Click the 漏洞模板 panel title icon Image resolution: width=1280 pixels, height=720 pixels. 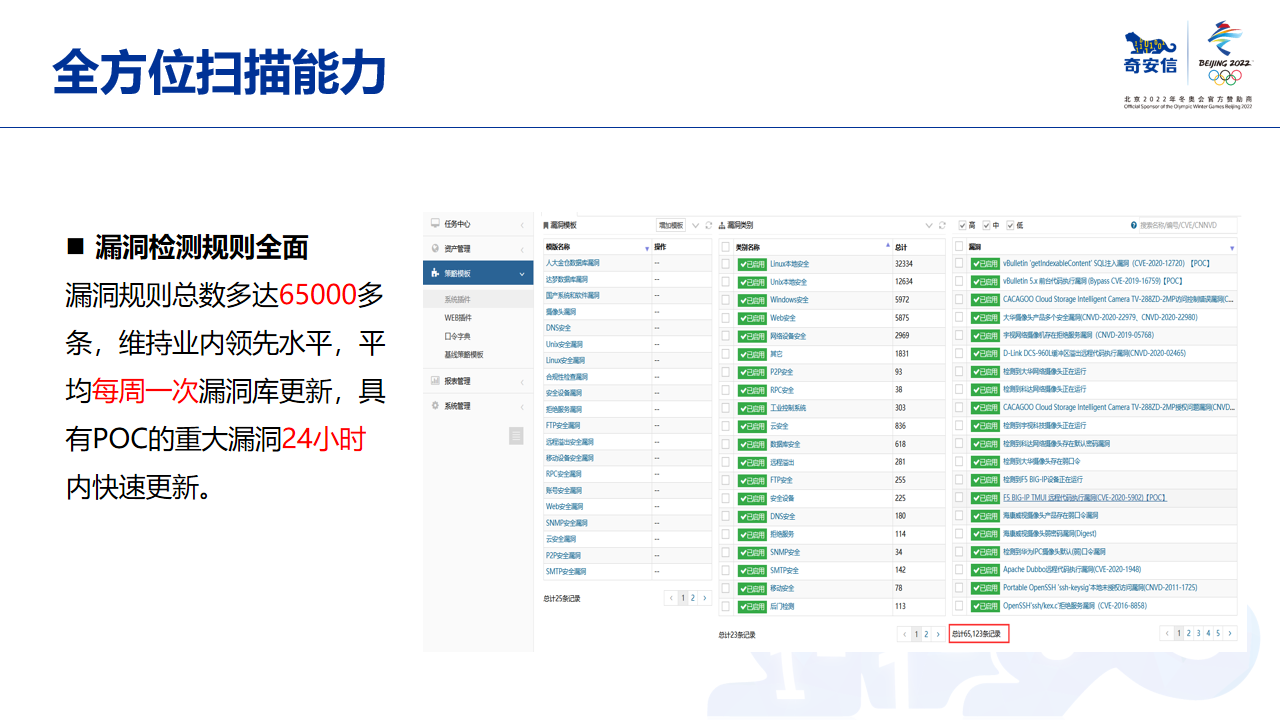click(x=546, y=226)
